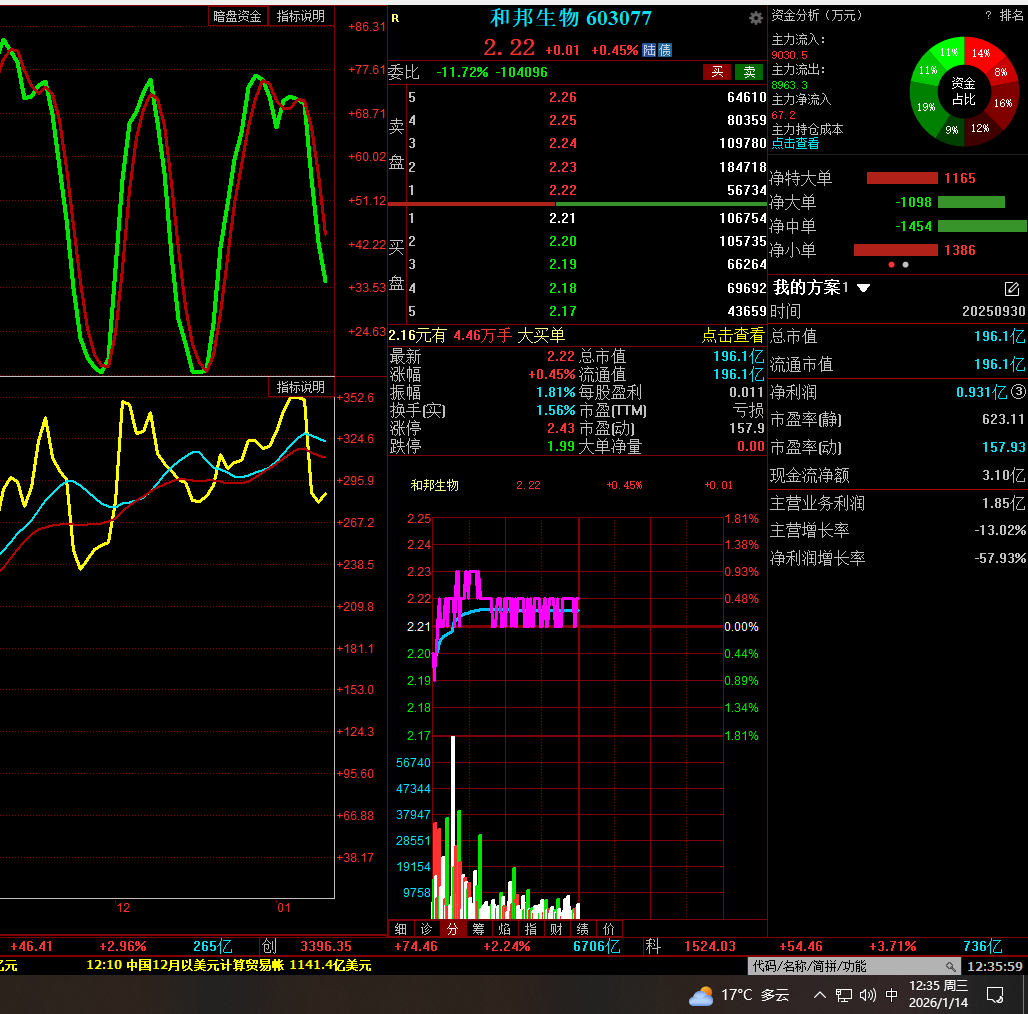The width and height of the screenshot is (1028, 1014).
Task: Click 市盈率(动) value 157.93
Action: pyautogui.click(x=1003, y=447)
